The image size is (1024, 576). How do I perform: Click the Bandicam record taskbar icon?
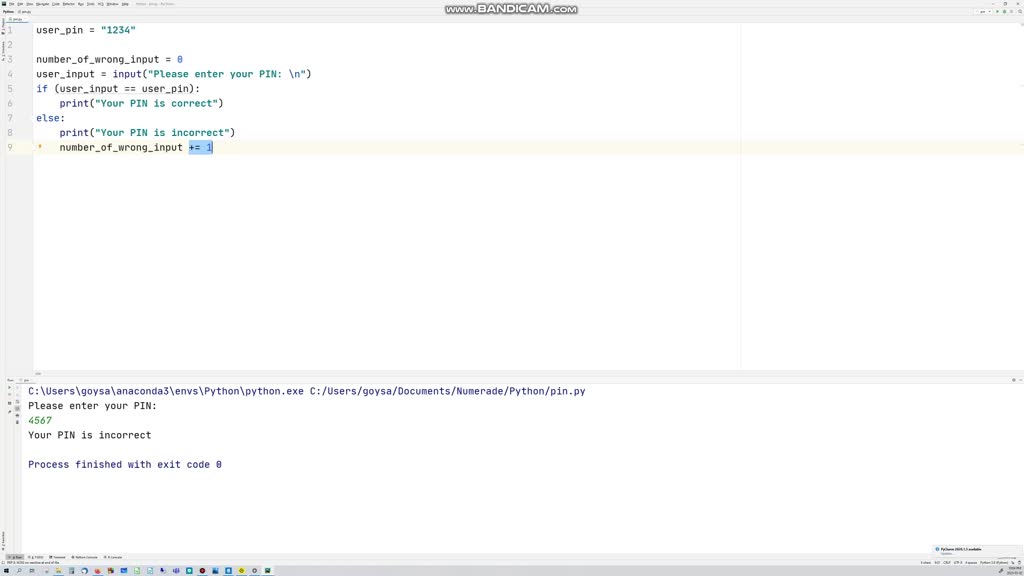click(202, 571)
